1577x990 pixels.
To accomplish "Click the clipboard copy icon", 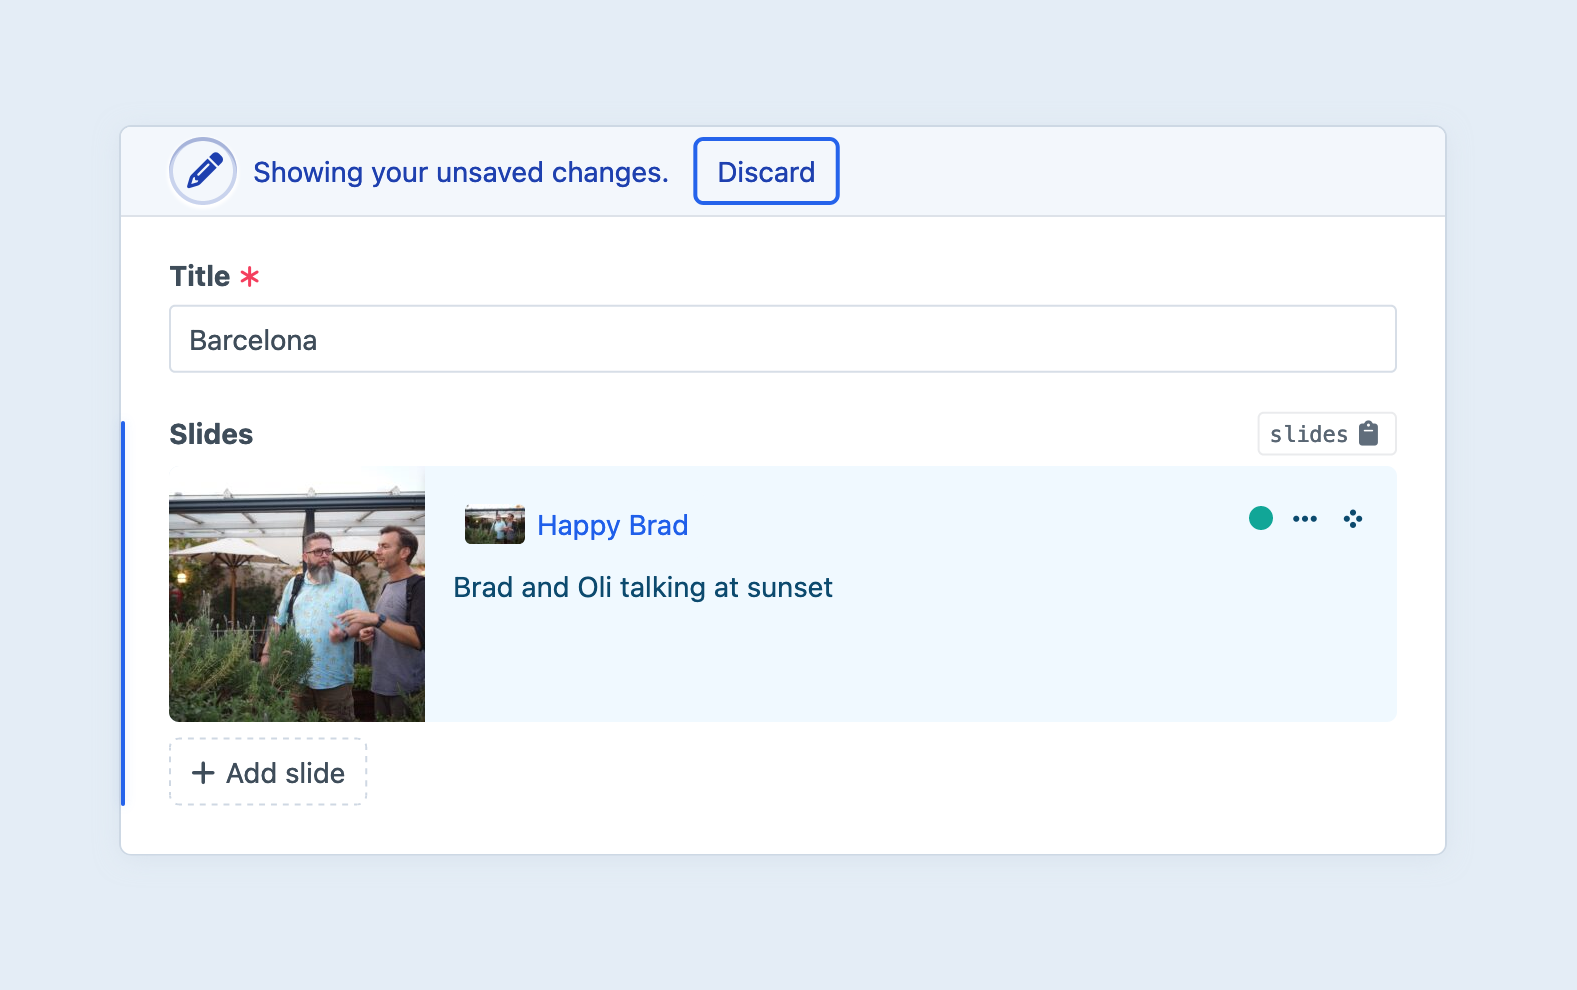I will (1369, 434).
